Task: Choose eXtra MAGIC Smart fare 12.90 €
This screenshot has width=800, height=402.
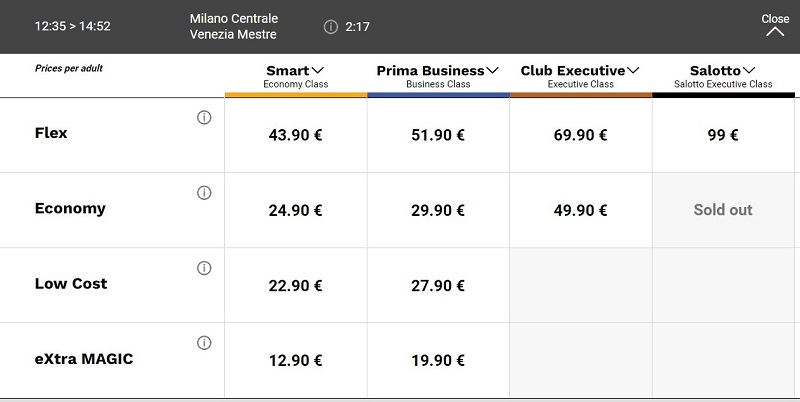Action: [295, 360]
